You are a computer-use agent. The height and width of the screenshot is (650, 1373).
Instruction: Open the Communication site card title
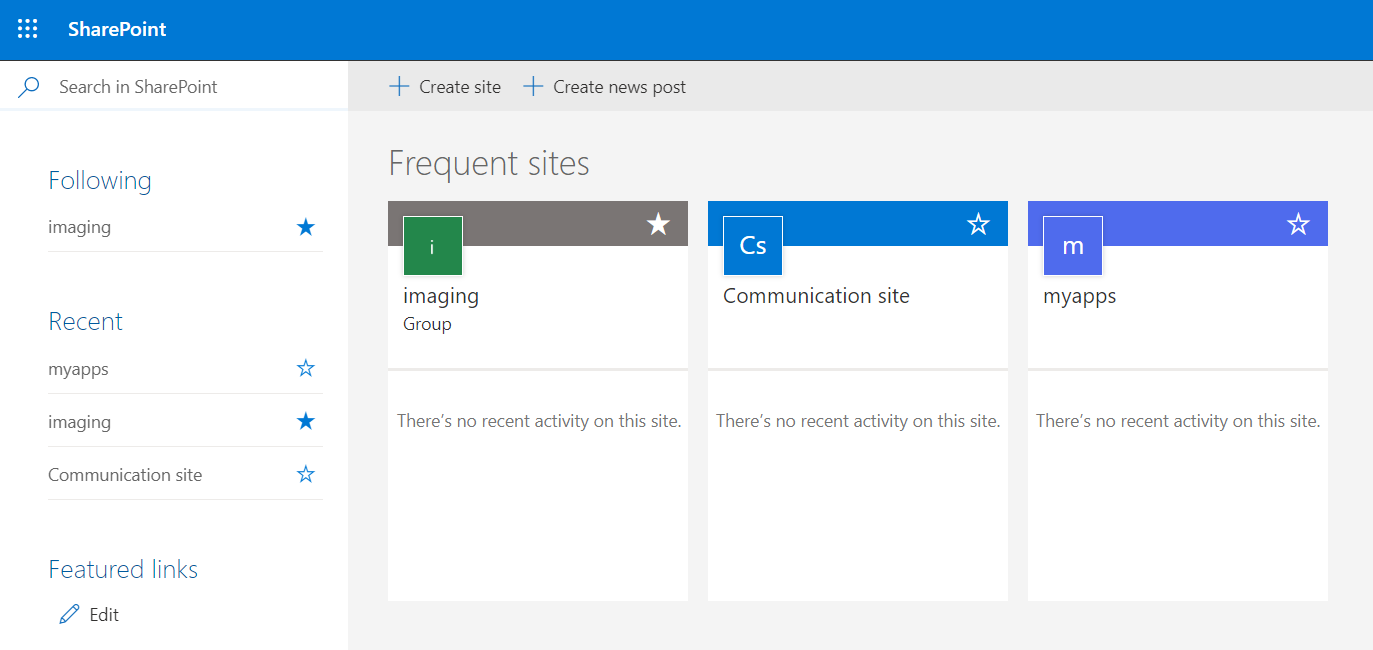pyautogui.click(x=817, y=296)
